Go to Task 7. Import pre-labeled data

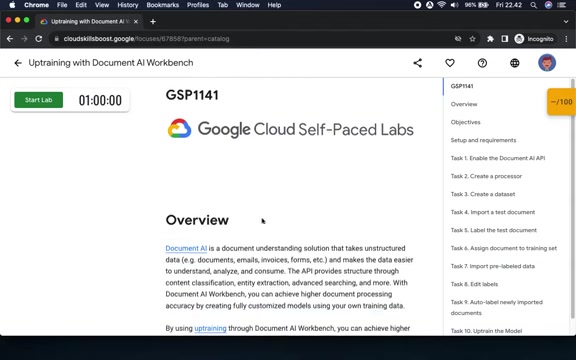493,266
